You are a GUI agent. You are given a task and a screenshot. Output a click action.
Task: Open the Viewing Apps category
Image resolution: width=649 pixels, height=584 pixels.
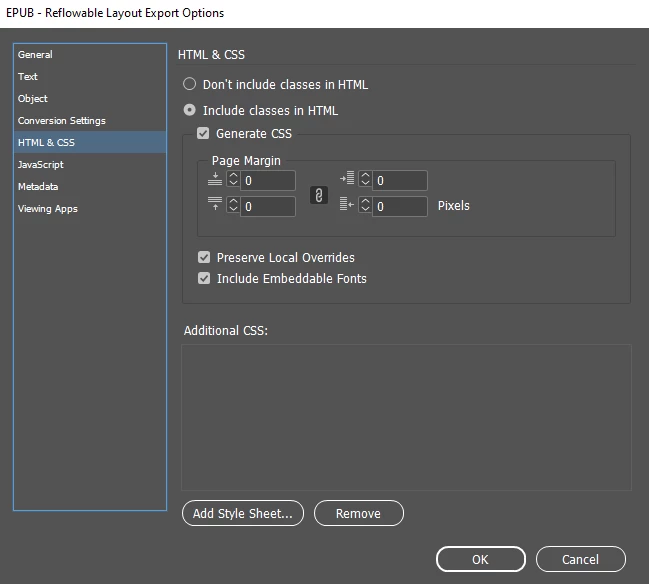tap(90, 208)
